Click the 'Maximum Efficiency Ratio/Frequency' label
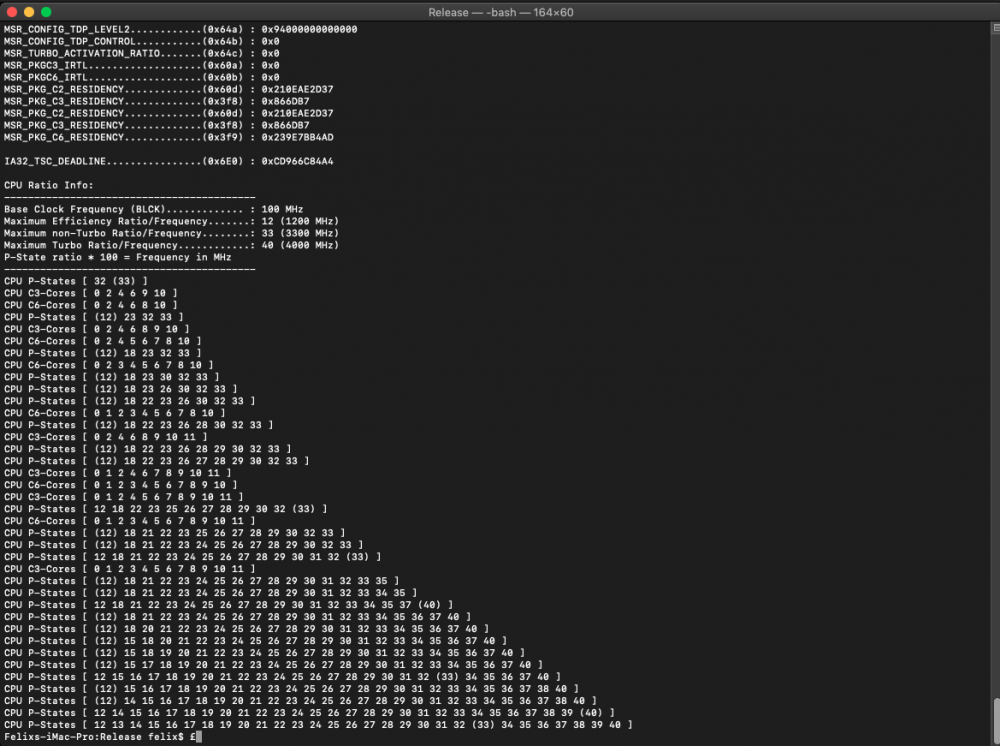The width and height of the screenshot is (1000, 746). pyautogui.click(x=106, y=222)
